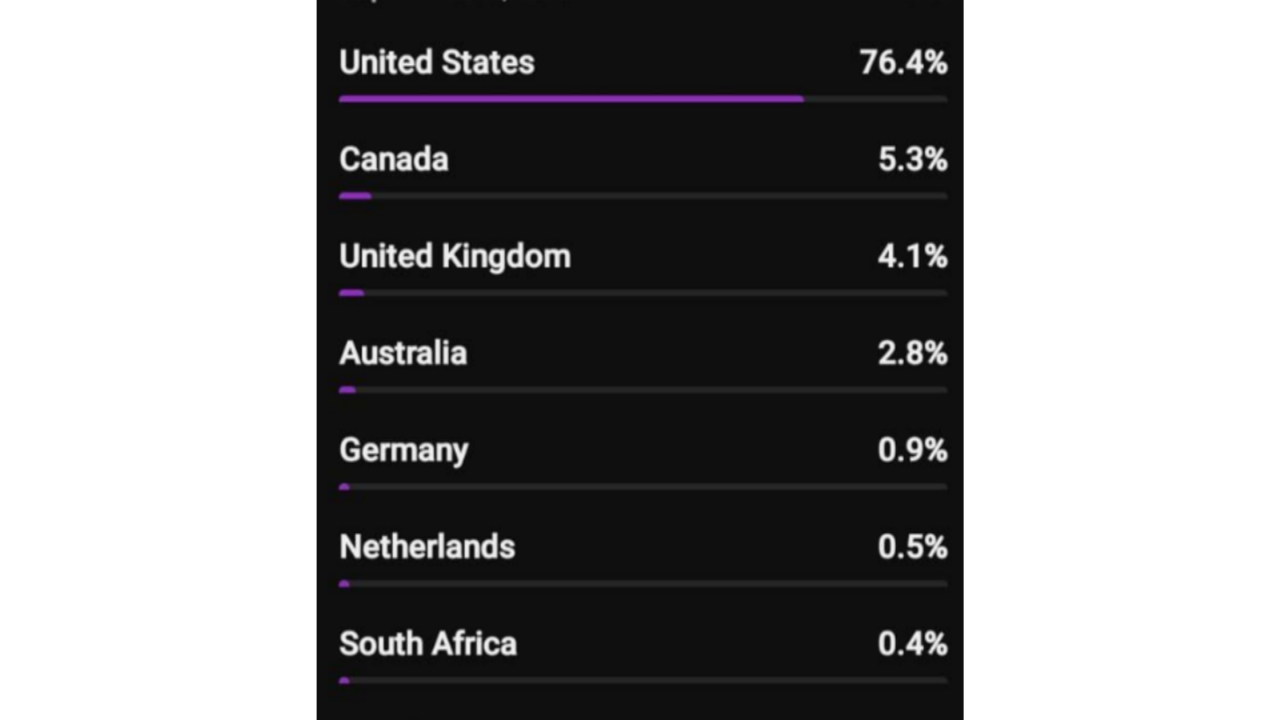This screenshot has height=720, width=1280.
Task: Choose the Australia country label
Action: [403, 353]
